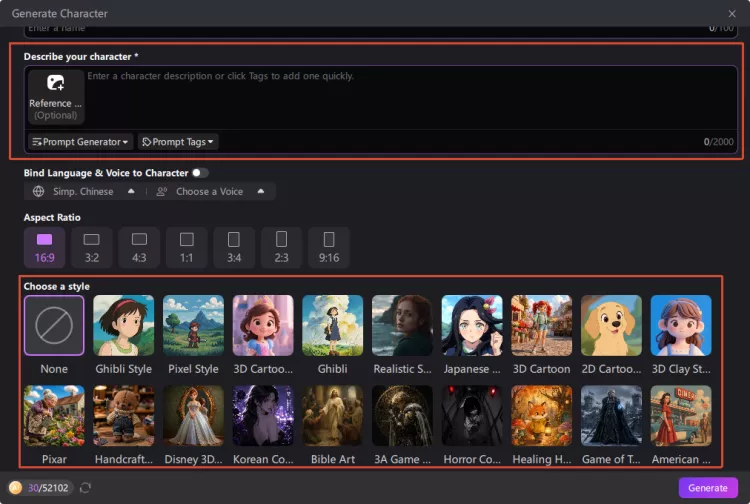Open the Choose a Voice dropdown
Screen dimensions: 750x504
(211, 191)
